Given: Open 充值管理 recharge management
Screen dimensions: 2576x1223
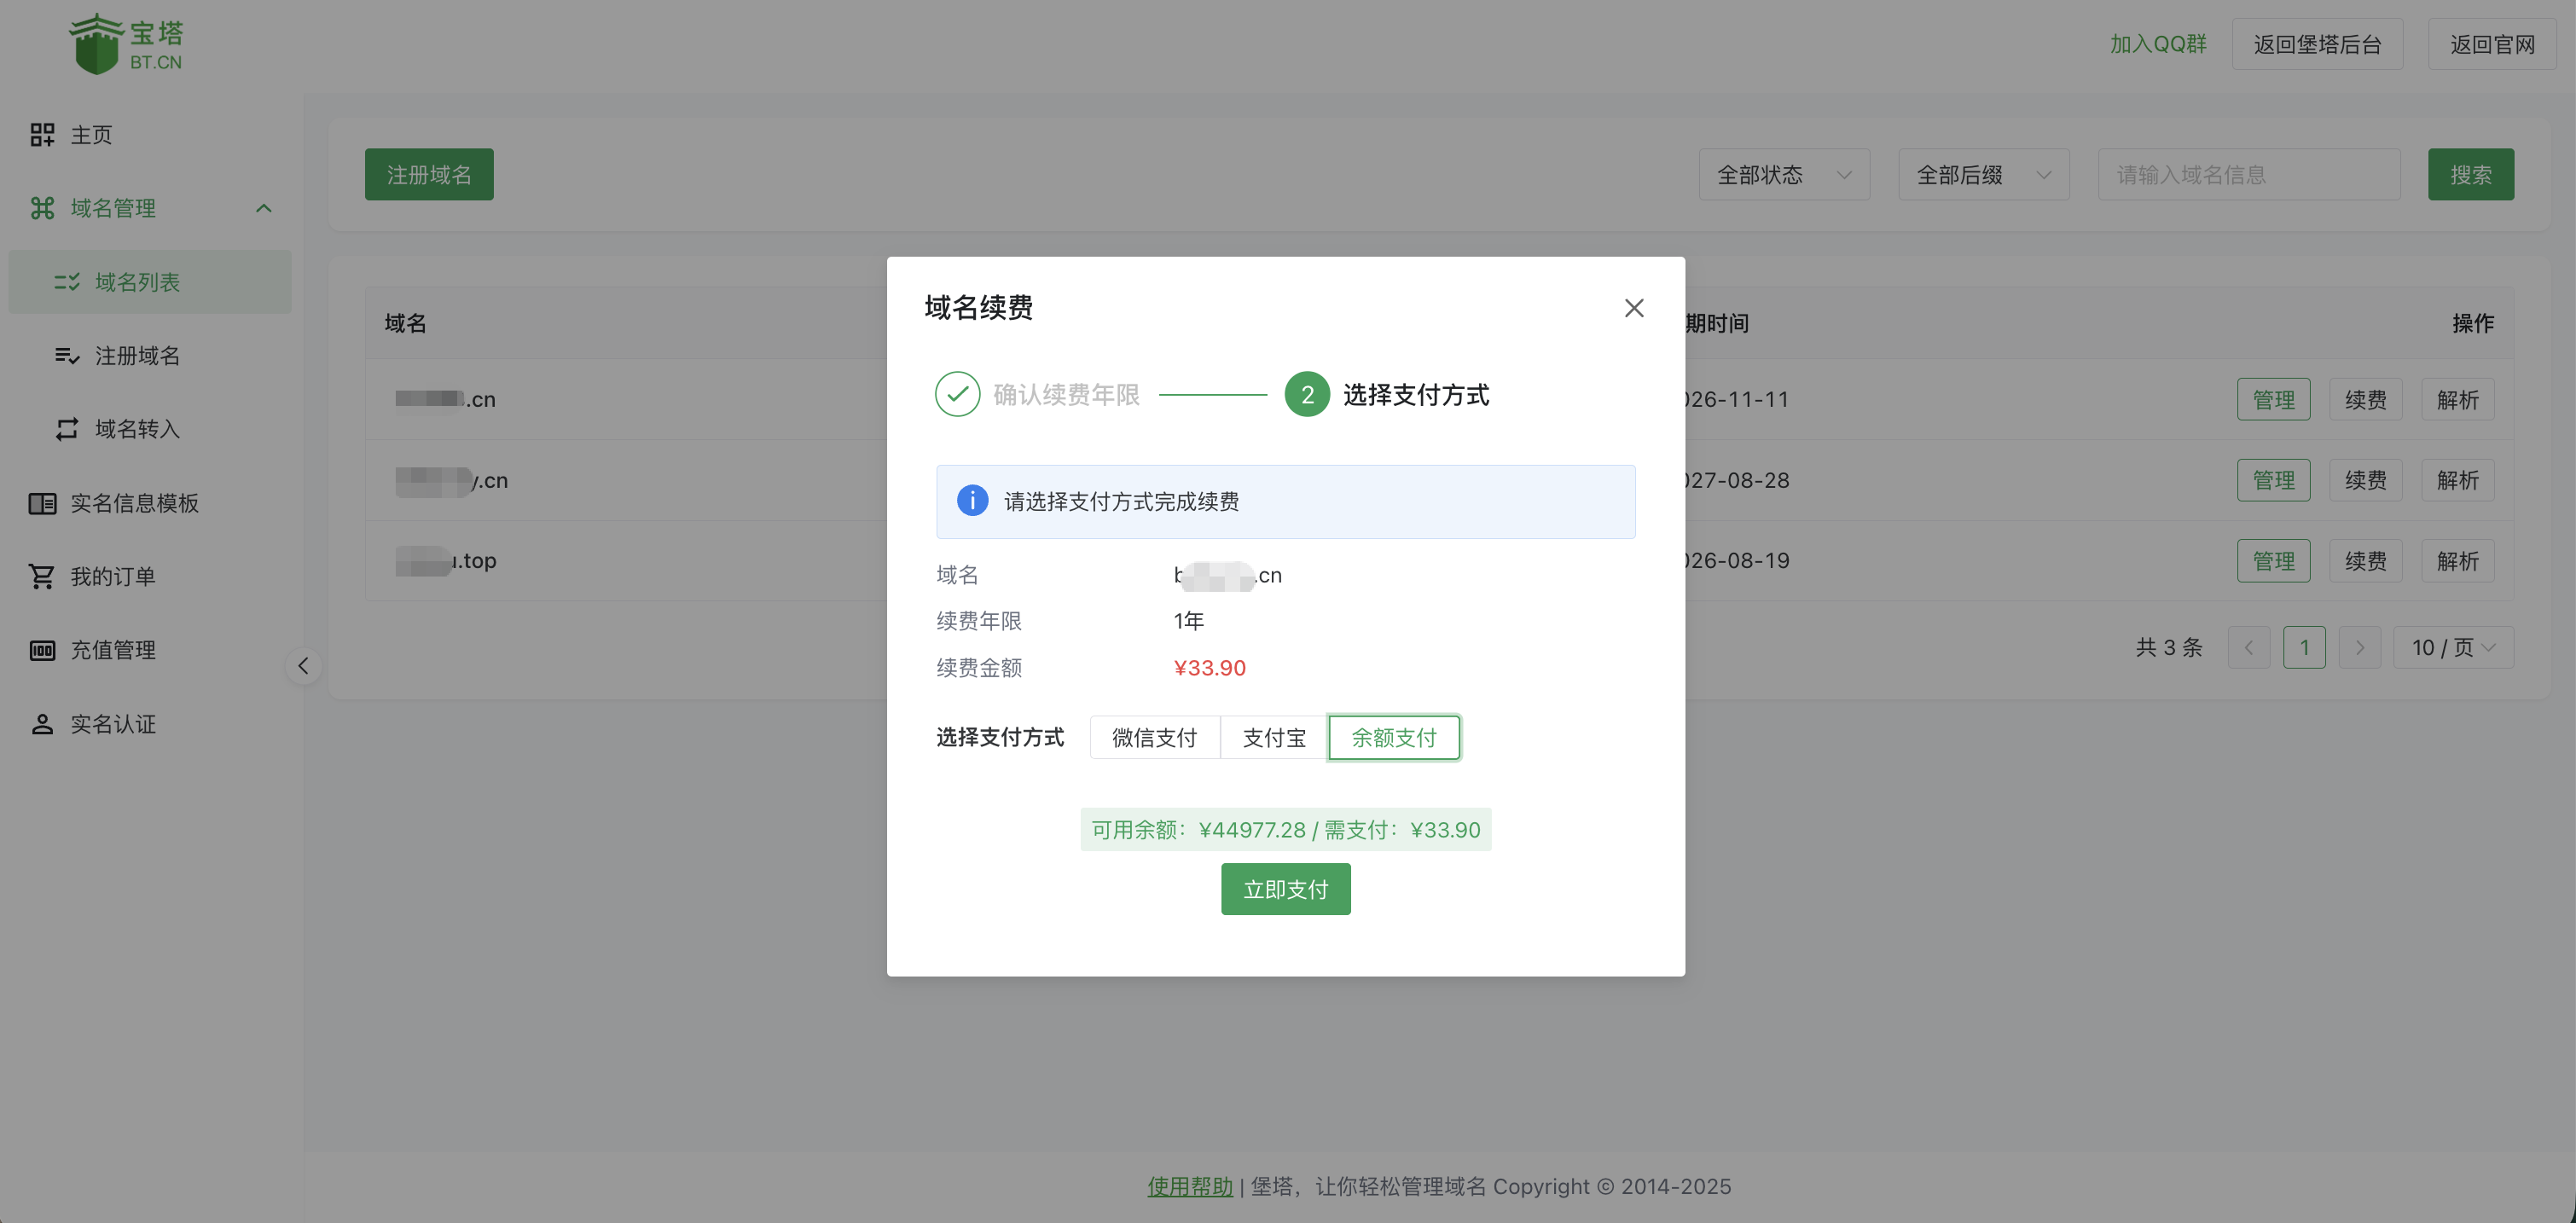Looking at the screenshot, I should click(x=112, y=650).
